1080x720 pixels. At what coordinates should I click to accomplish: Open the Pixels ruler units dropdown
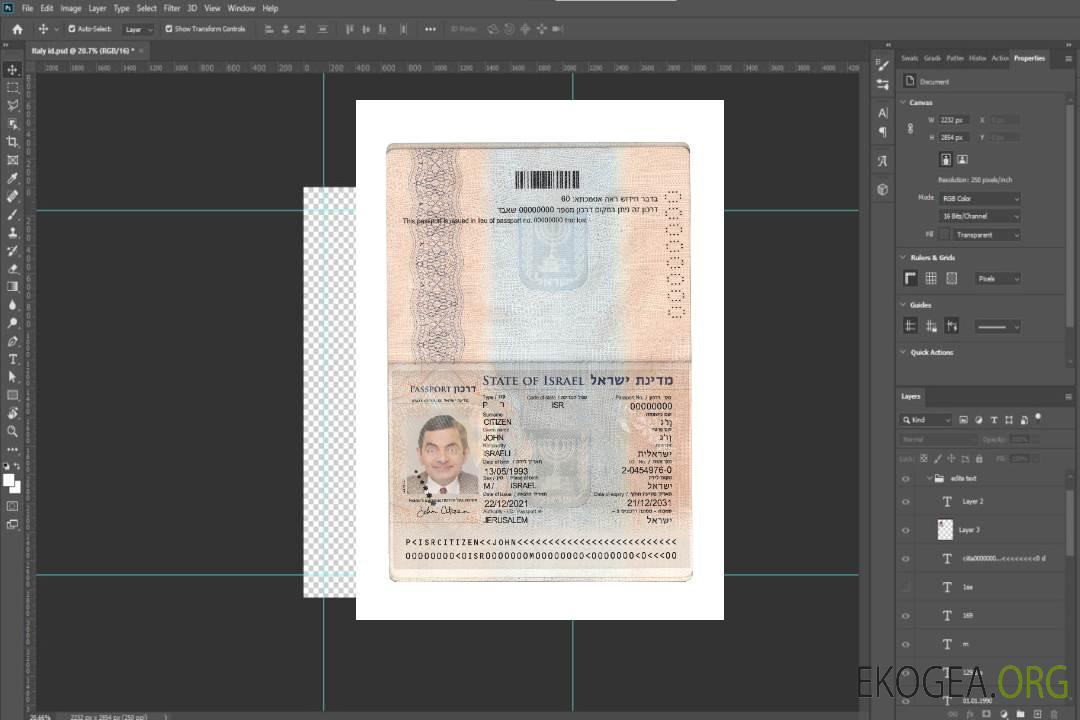point(998,279)
